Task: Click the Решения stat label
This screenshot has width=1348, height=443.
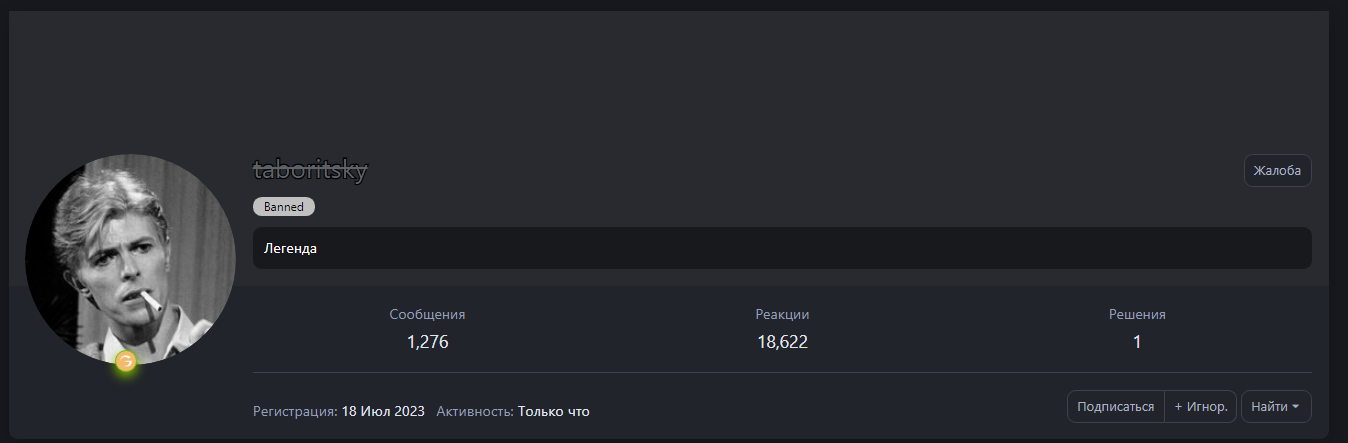Action: pyautogui.click(x=1137, y=314)
